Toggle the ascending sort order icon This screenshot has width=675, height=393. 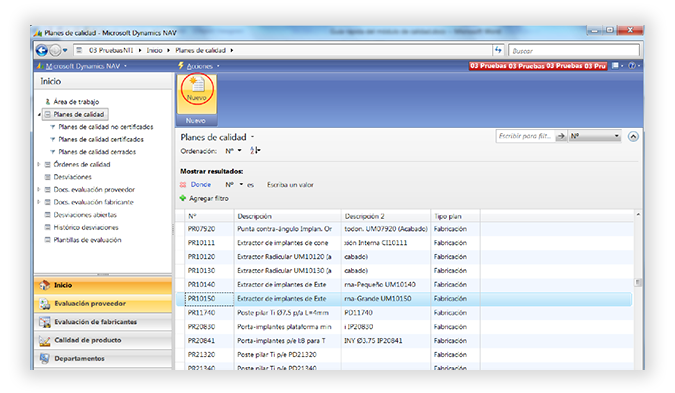[x=254, y=150]
